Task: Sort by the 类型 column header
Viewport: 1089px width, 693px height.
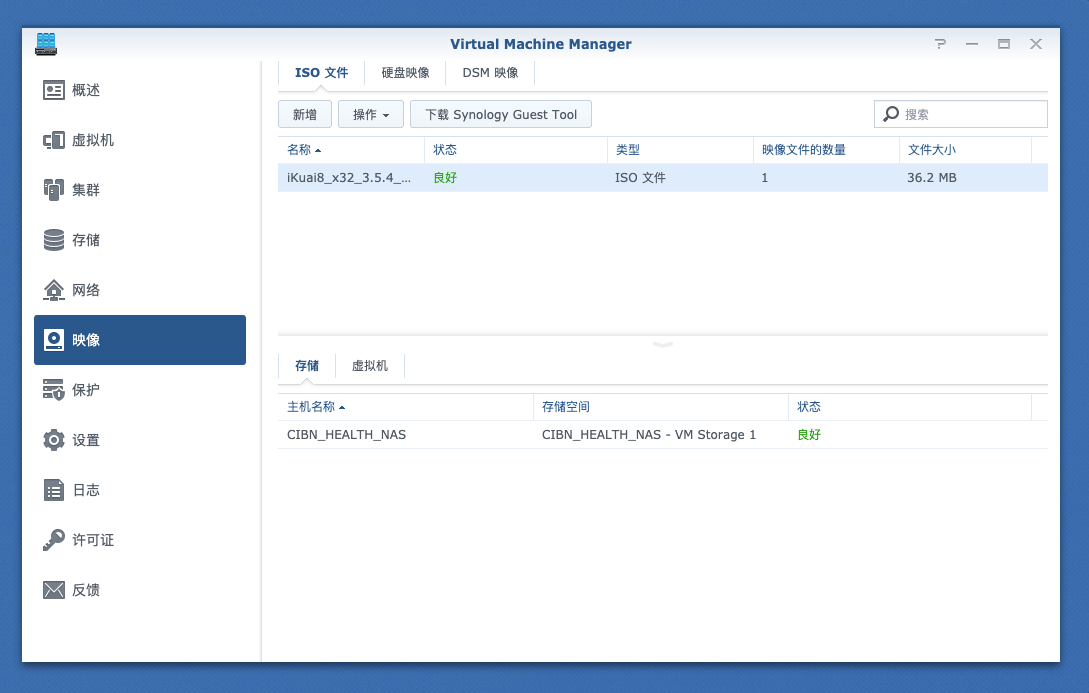Action: pyautogui.click(x=681, y=150)
